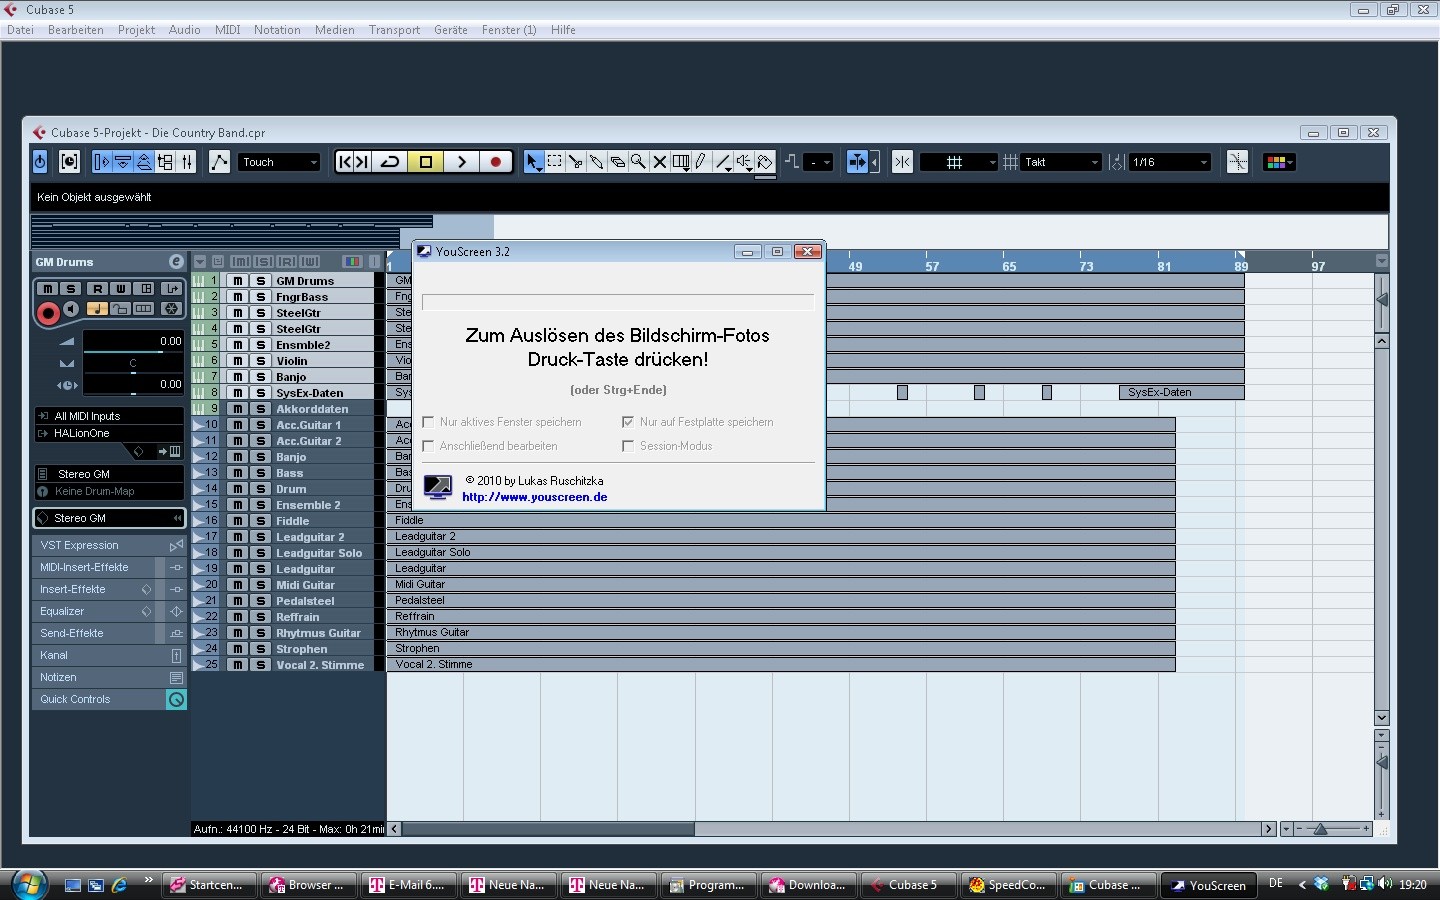Open the All MIDI Inputs routing dropdown

pos(109,416)
